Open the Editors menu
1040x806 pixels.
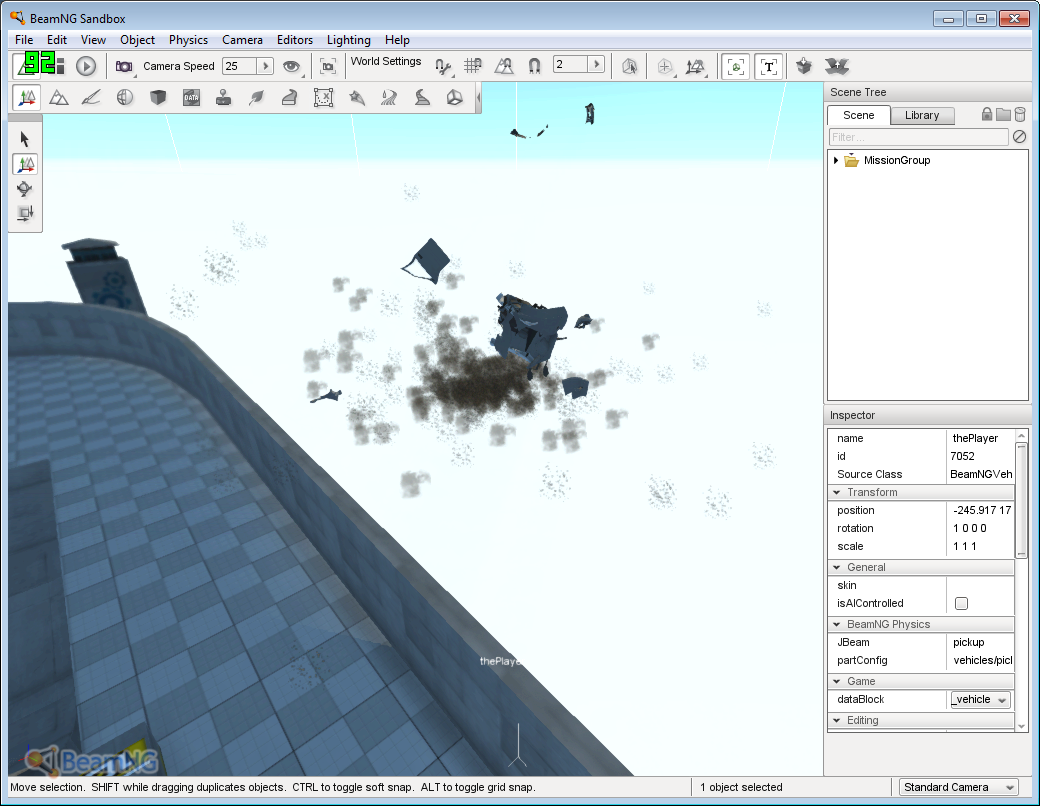tap(294, 40)
